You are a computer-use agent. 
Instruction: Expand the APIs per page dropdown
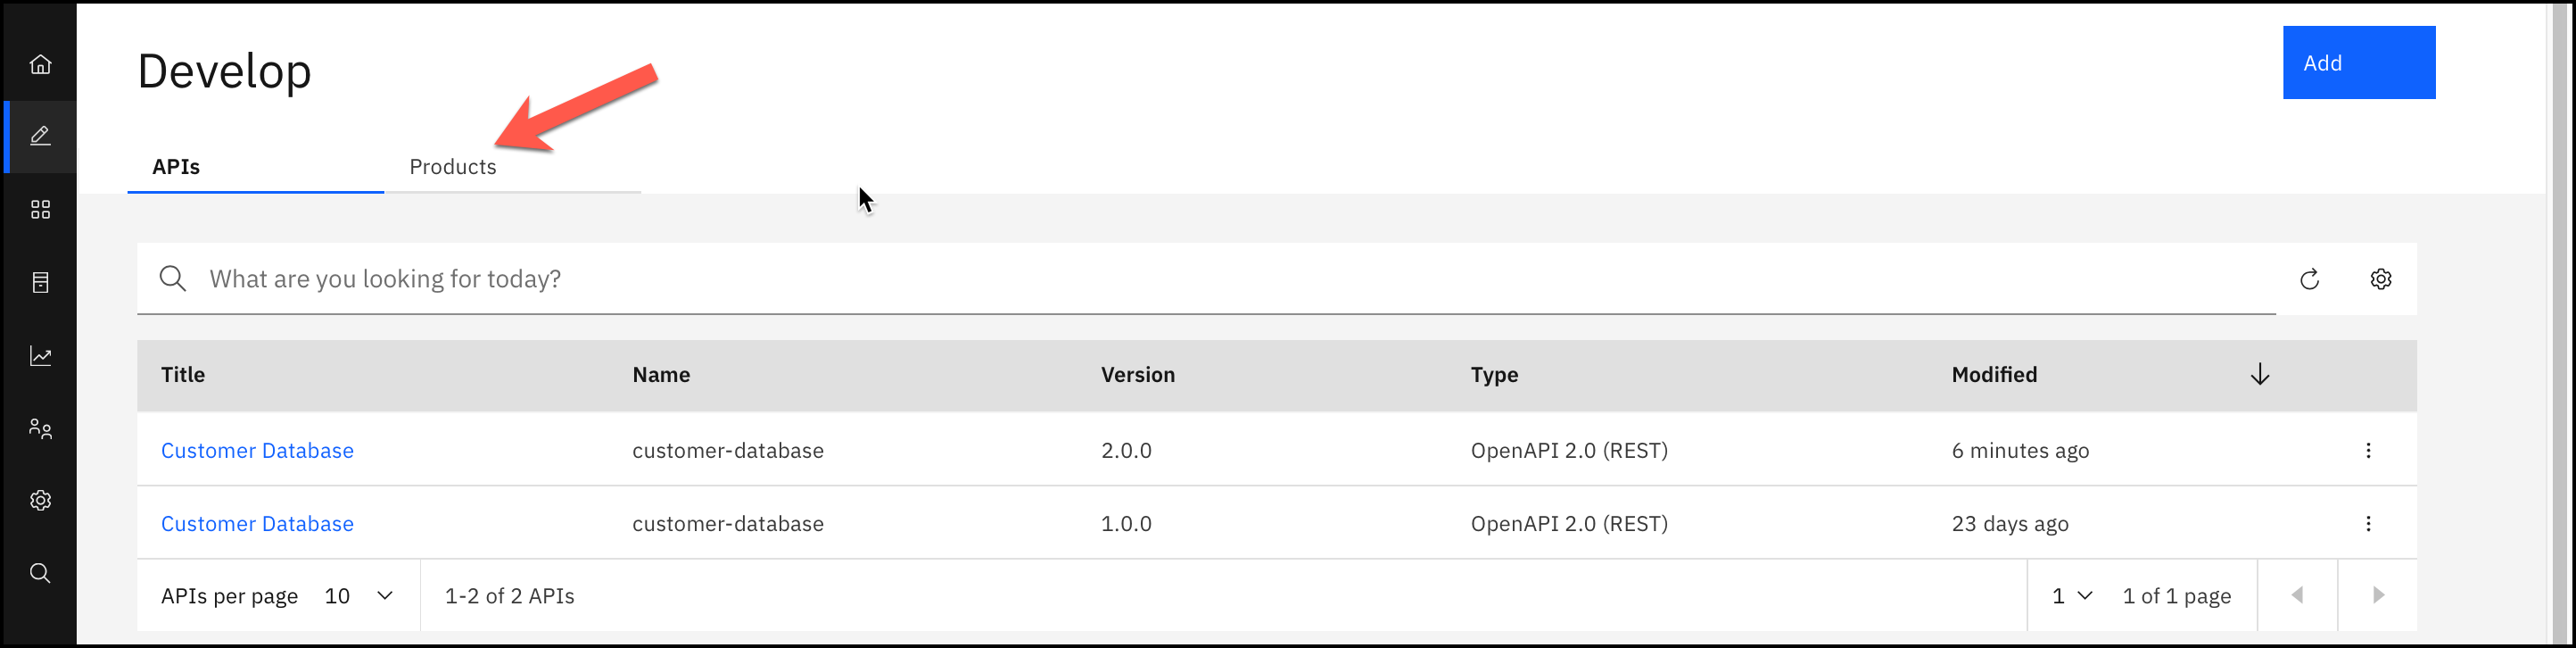click(358, 596)
